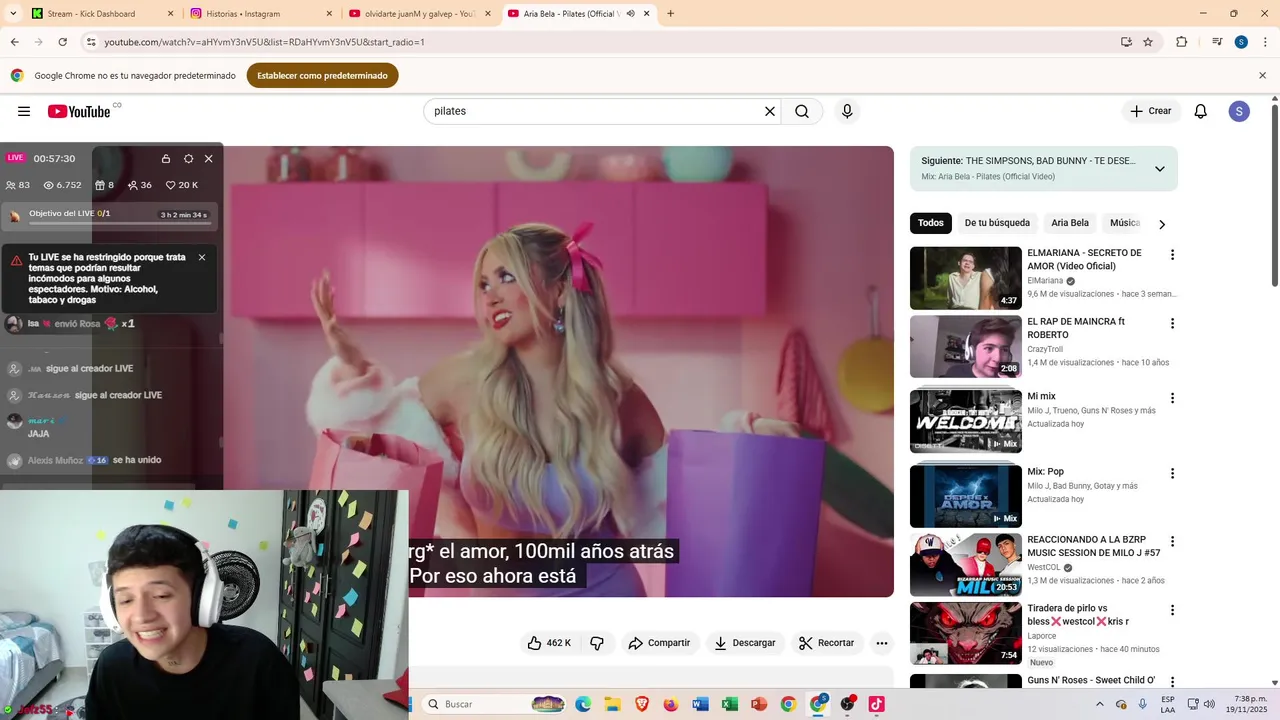The height and width of the screenshot is (720, 1280).
Task: Open ELMARIANA - SECRETO DE AMOR thumbnail
Action: [966, 278]
